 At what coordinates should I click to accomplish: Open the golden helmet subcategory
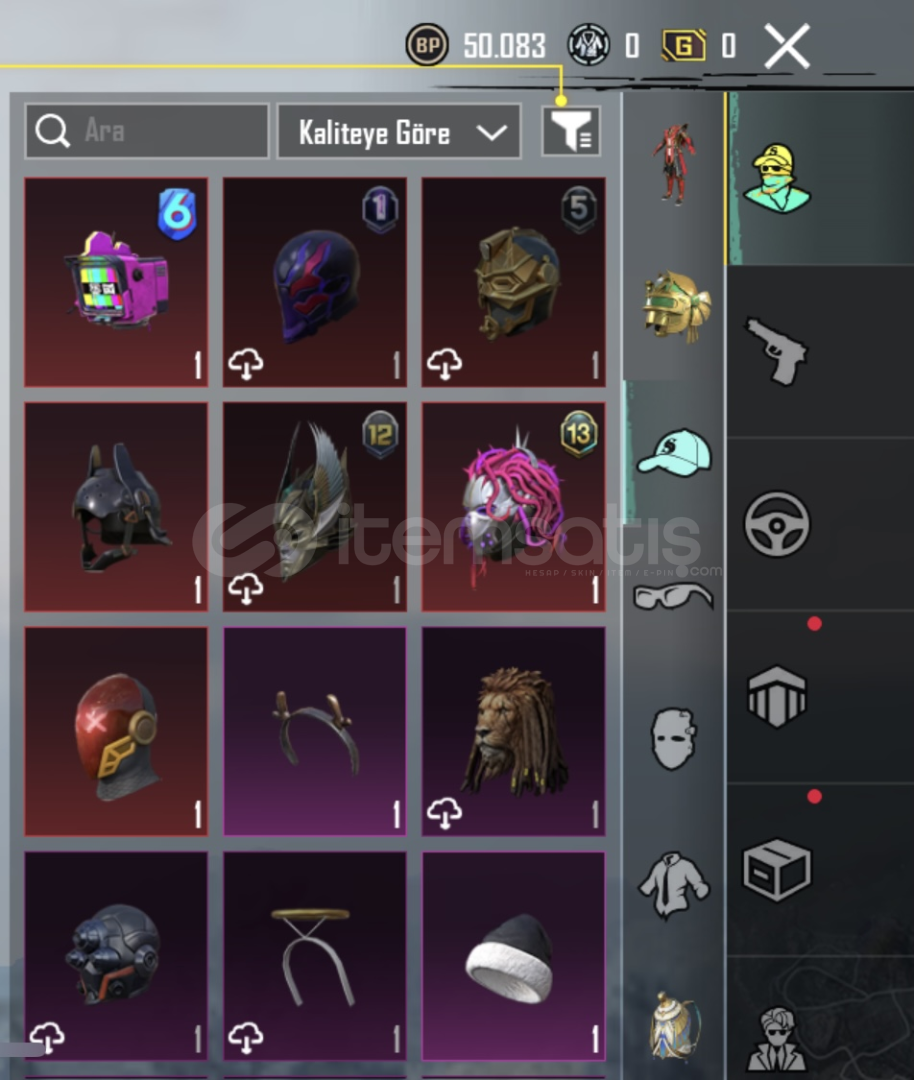tap(676, 307)
